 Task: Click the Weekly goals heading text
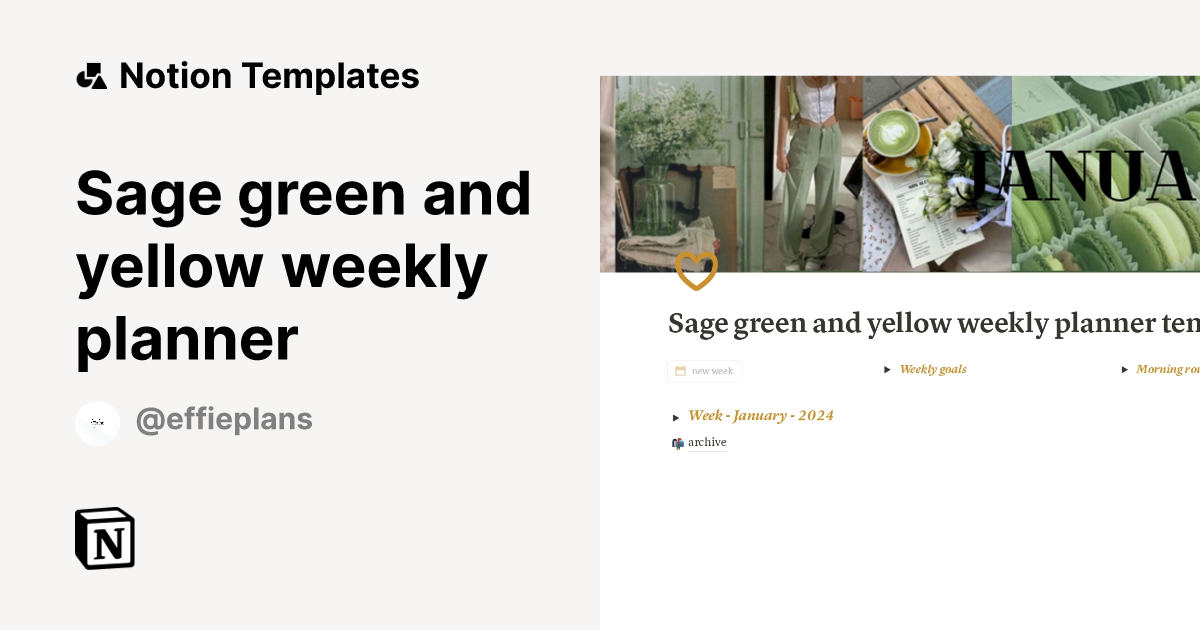933,369
